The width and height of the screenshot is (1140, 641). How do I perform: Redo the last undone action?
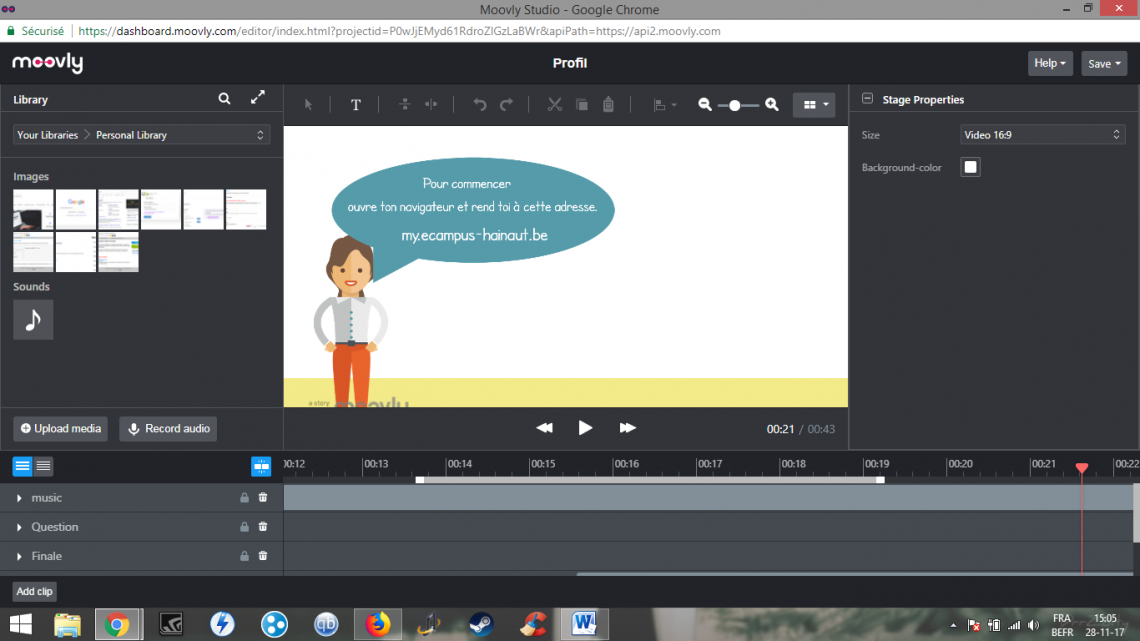click(x=507, y=105)
